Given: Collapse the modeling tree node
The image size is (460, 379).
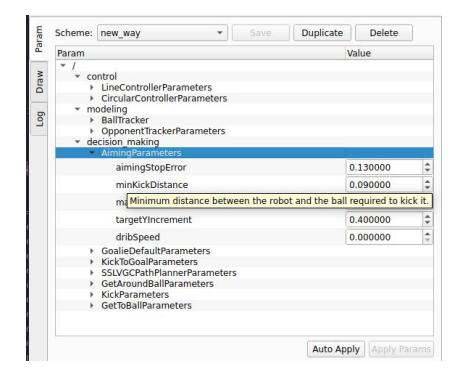Looking at the screenshot, I should tap(77, 109).
